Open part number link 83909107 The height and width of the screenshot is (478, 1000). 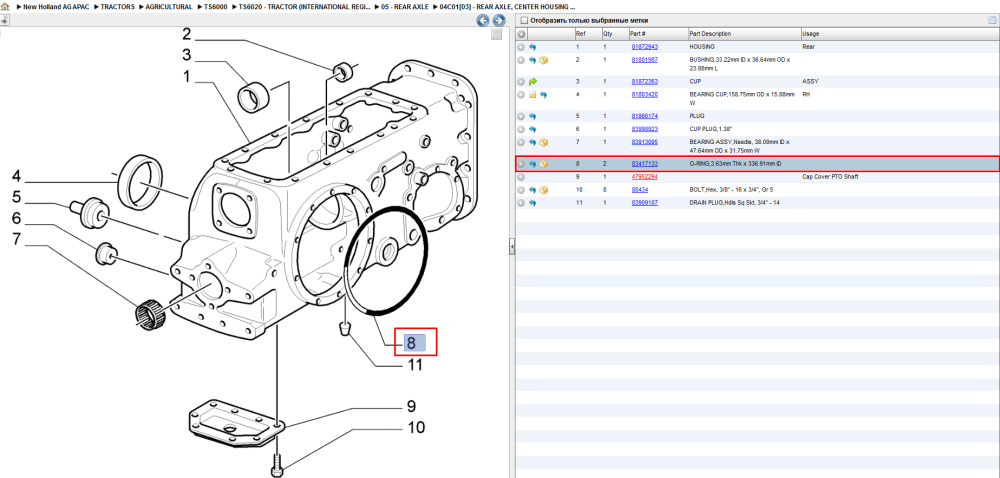click(x=644, y=203)
